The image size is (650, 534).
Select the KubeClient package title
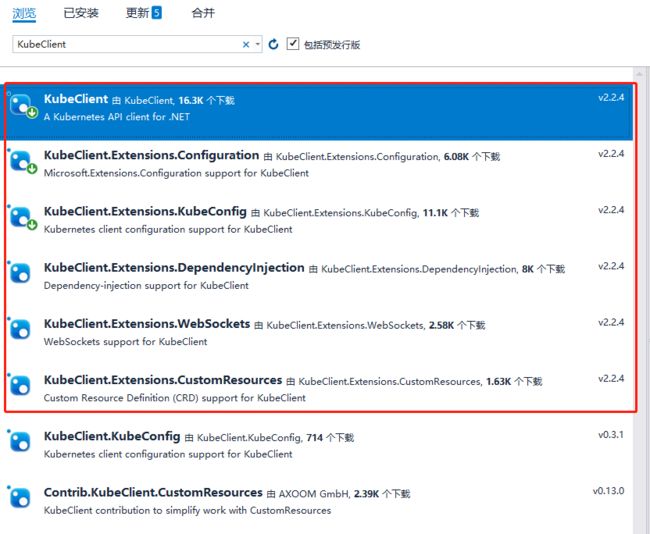pyautogui.click(x=76, y=99)
